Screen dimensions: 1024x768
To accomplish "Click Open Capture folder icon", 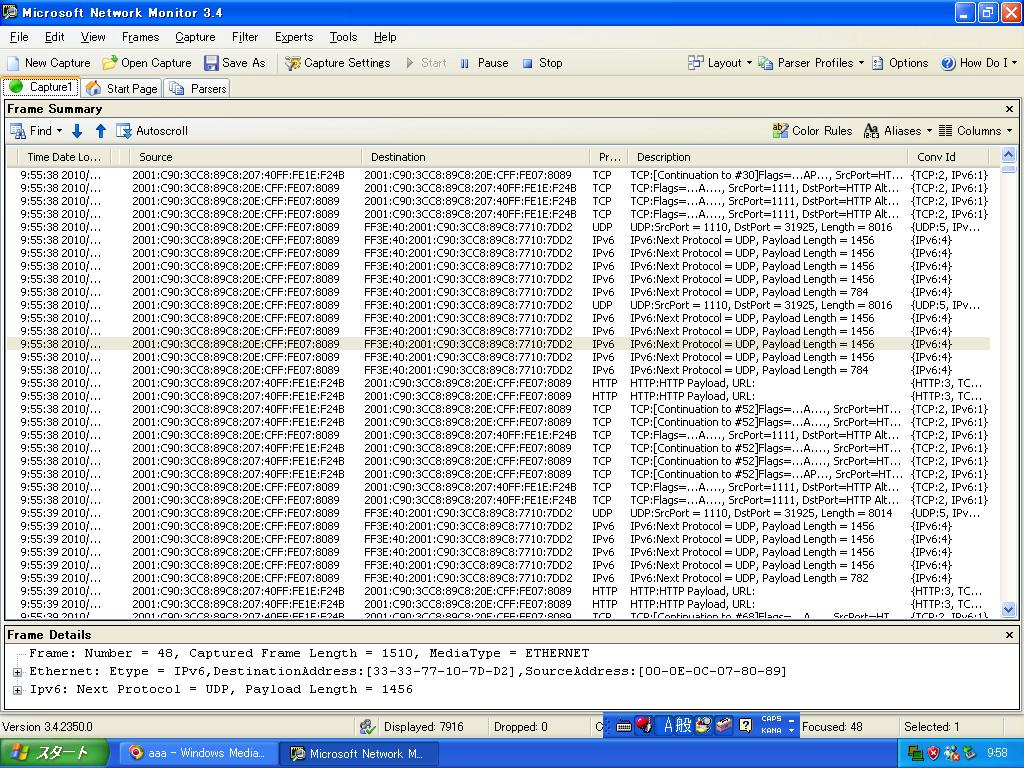I will tap(110, 63).
